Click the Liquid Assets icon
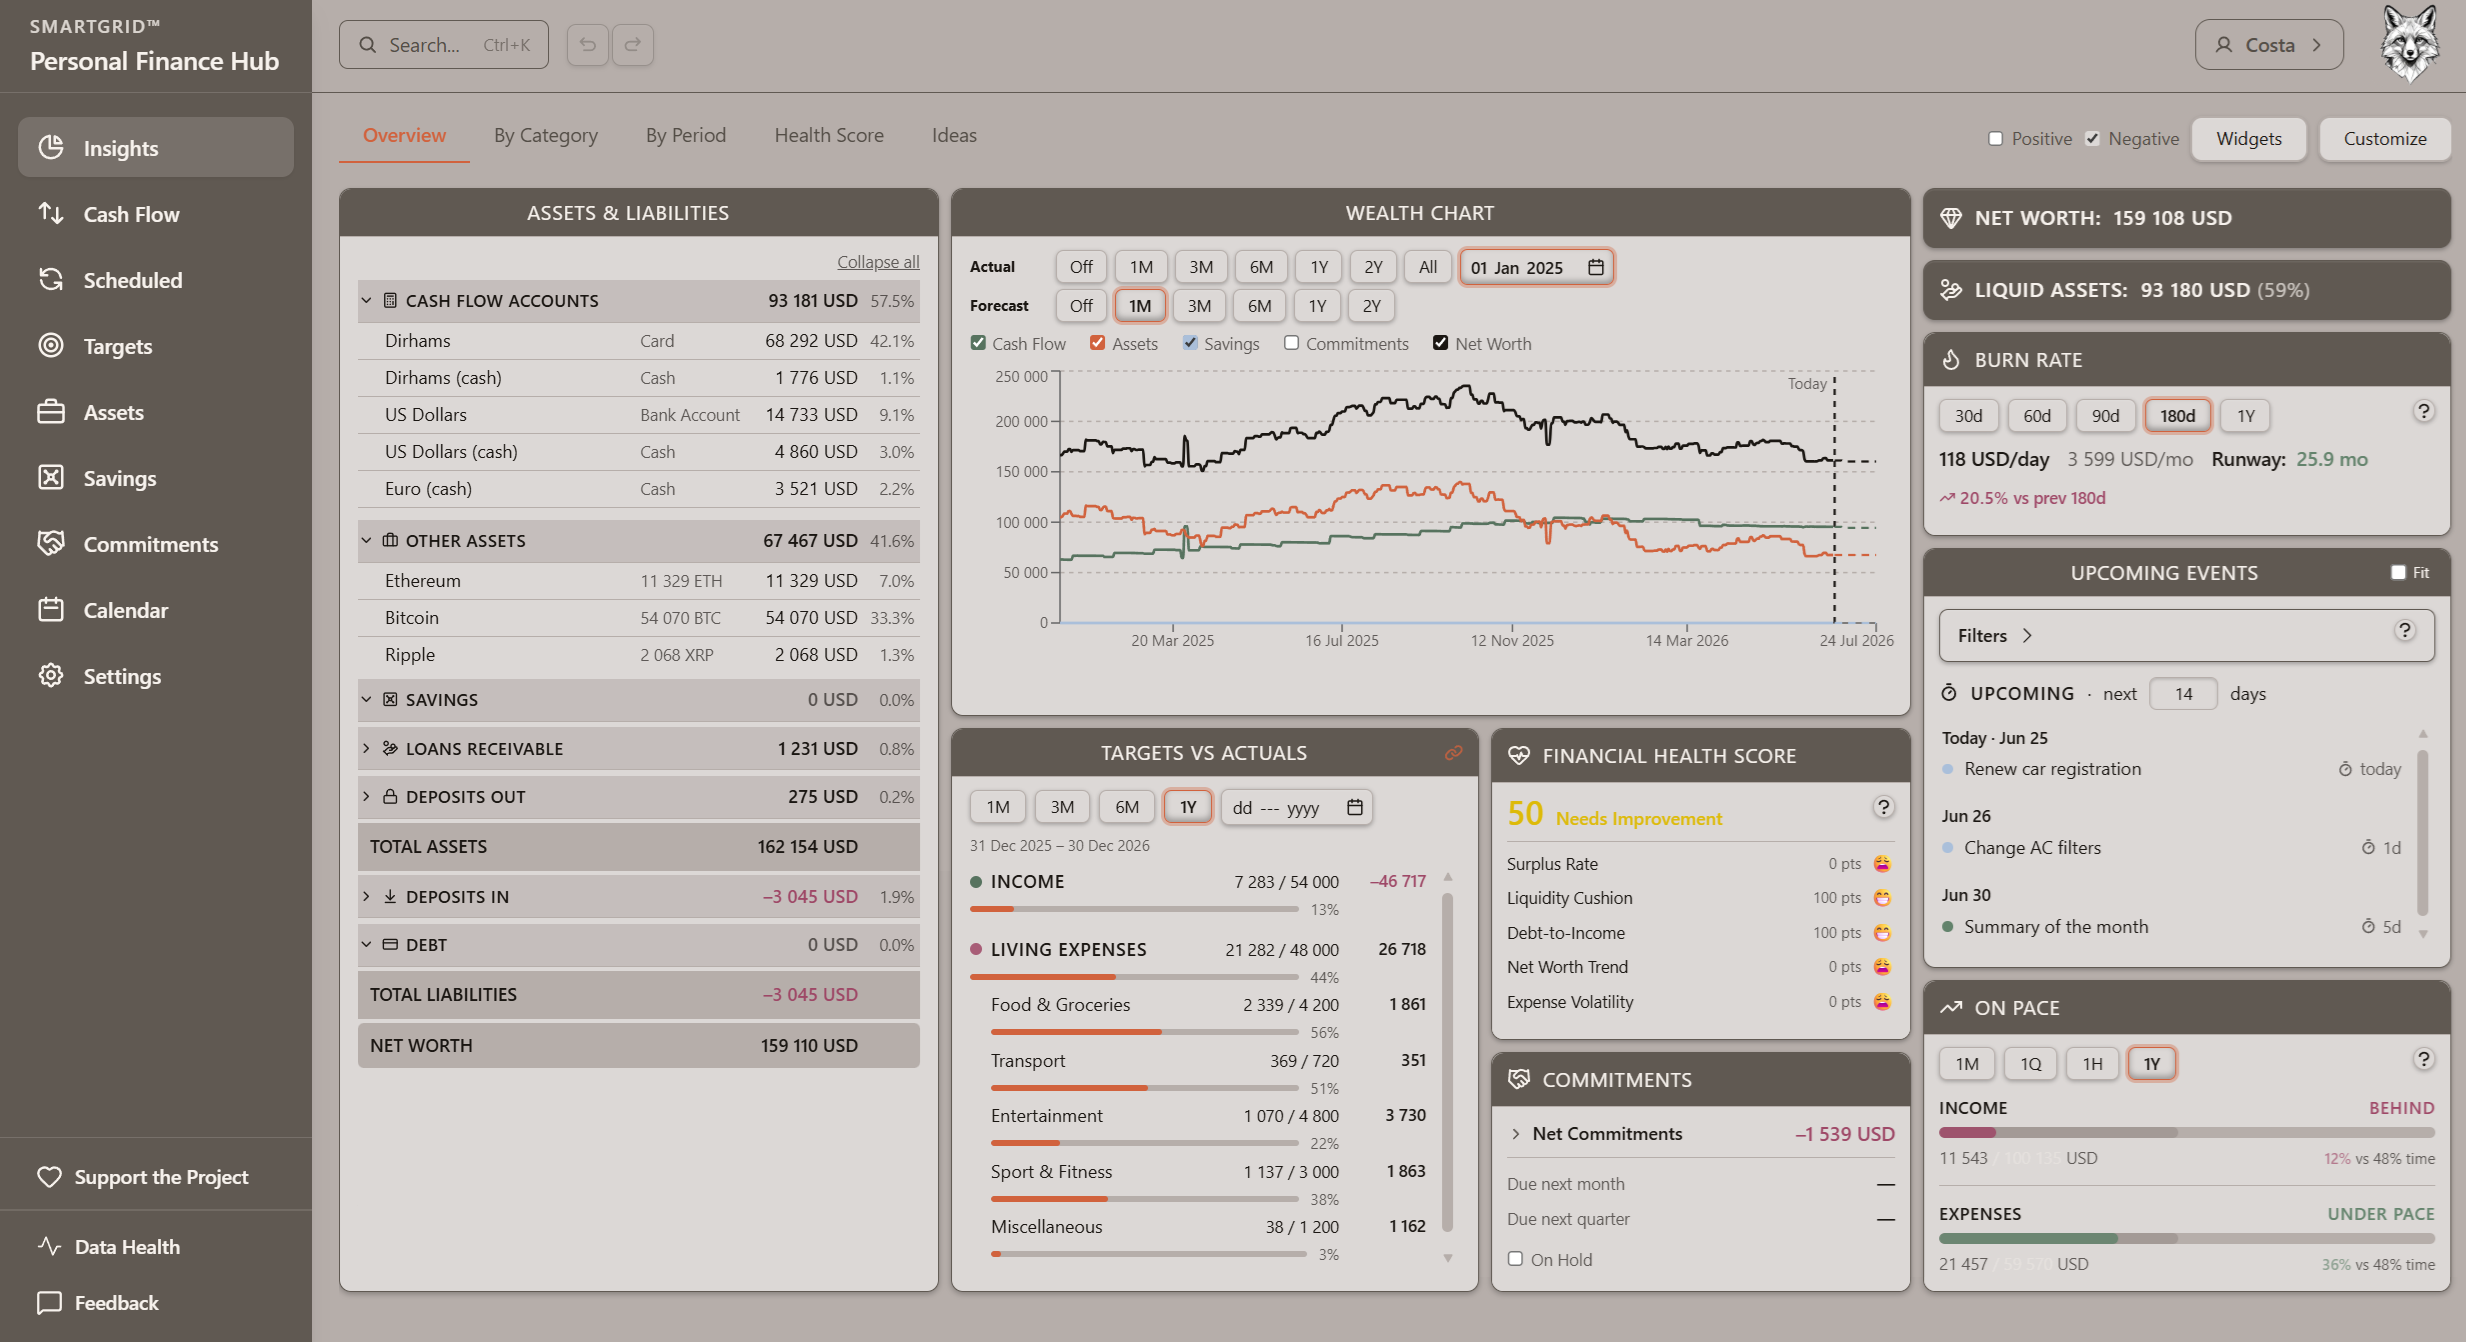2466x1342 pixels. pos(1951,290)
